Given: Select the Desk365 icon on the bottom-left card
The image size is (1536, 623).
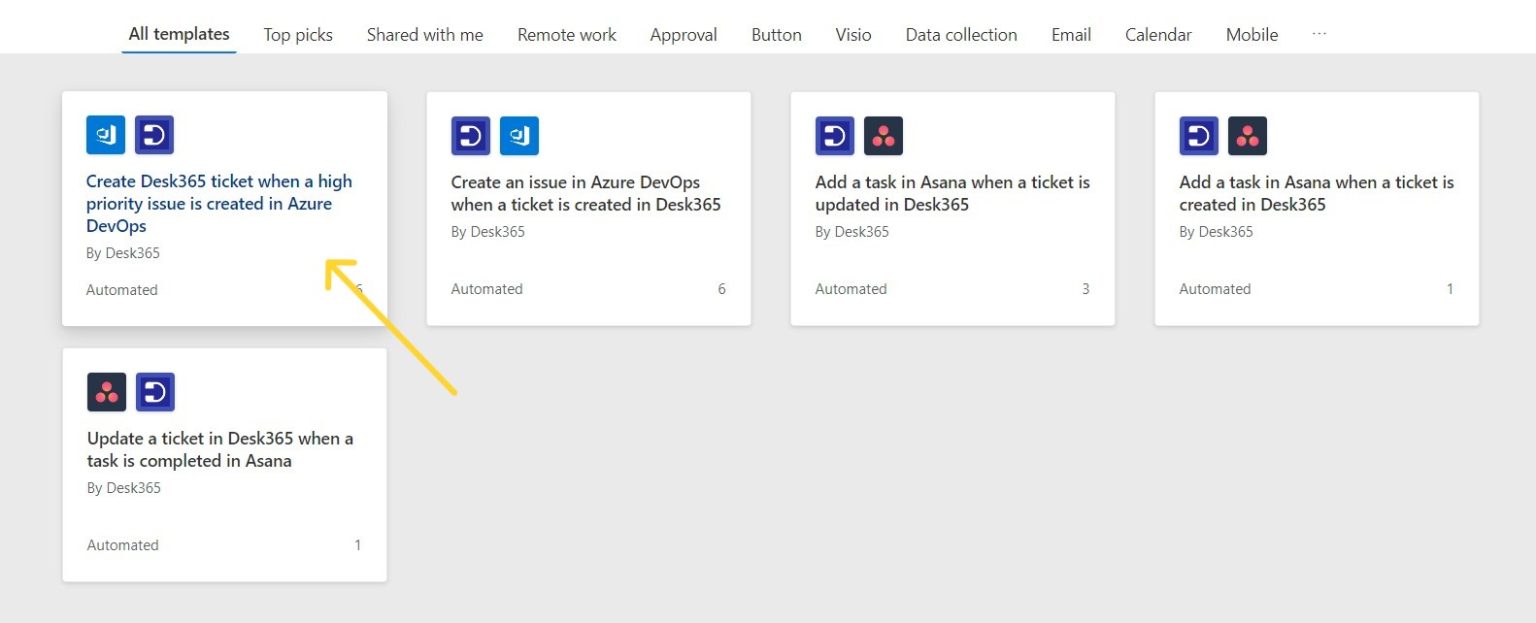Looking at the screenshot, I should tap(155, 391).
